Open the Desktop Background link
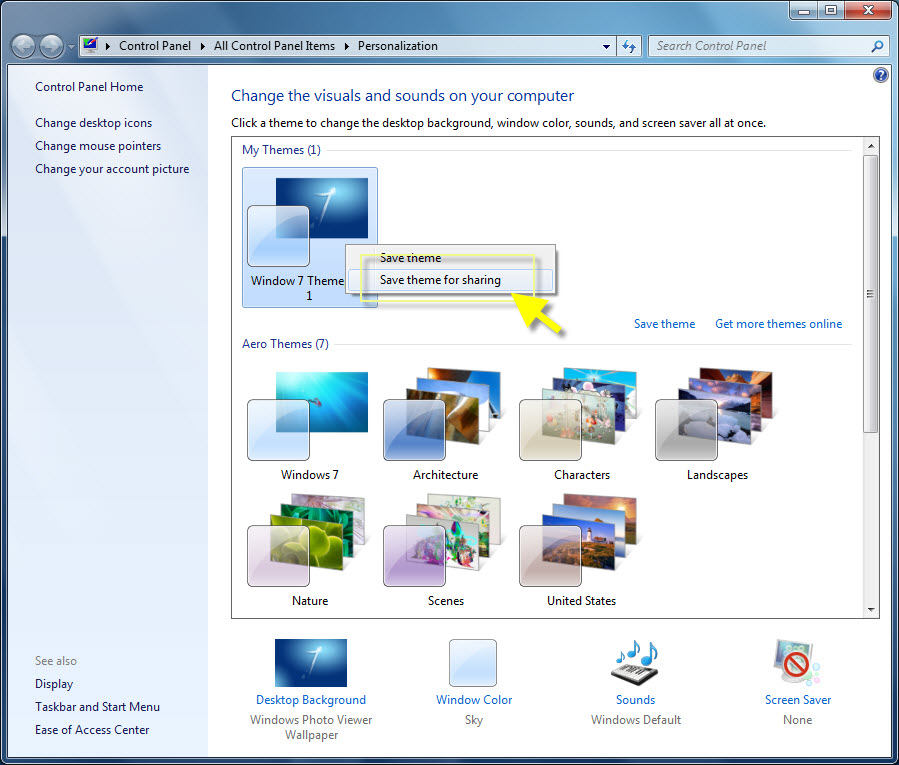Screen dimensions: 899x765 (311, 700)
